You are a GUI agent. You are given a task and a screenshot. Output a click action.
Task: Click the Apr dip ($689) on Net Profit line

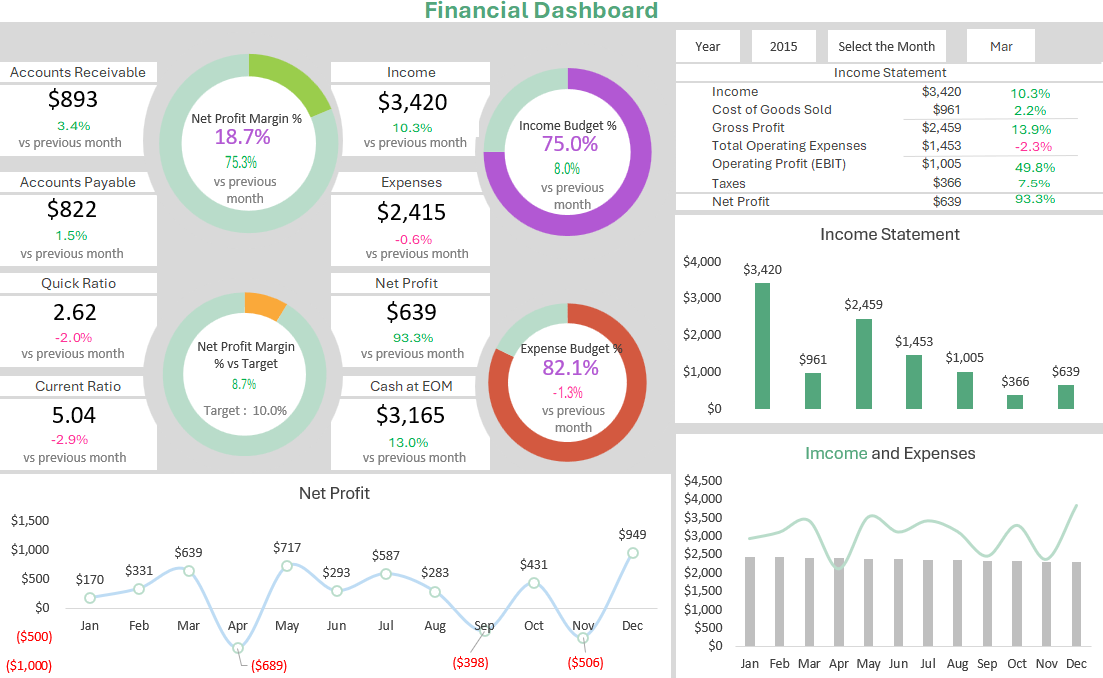[237, 648]
